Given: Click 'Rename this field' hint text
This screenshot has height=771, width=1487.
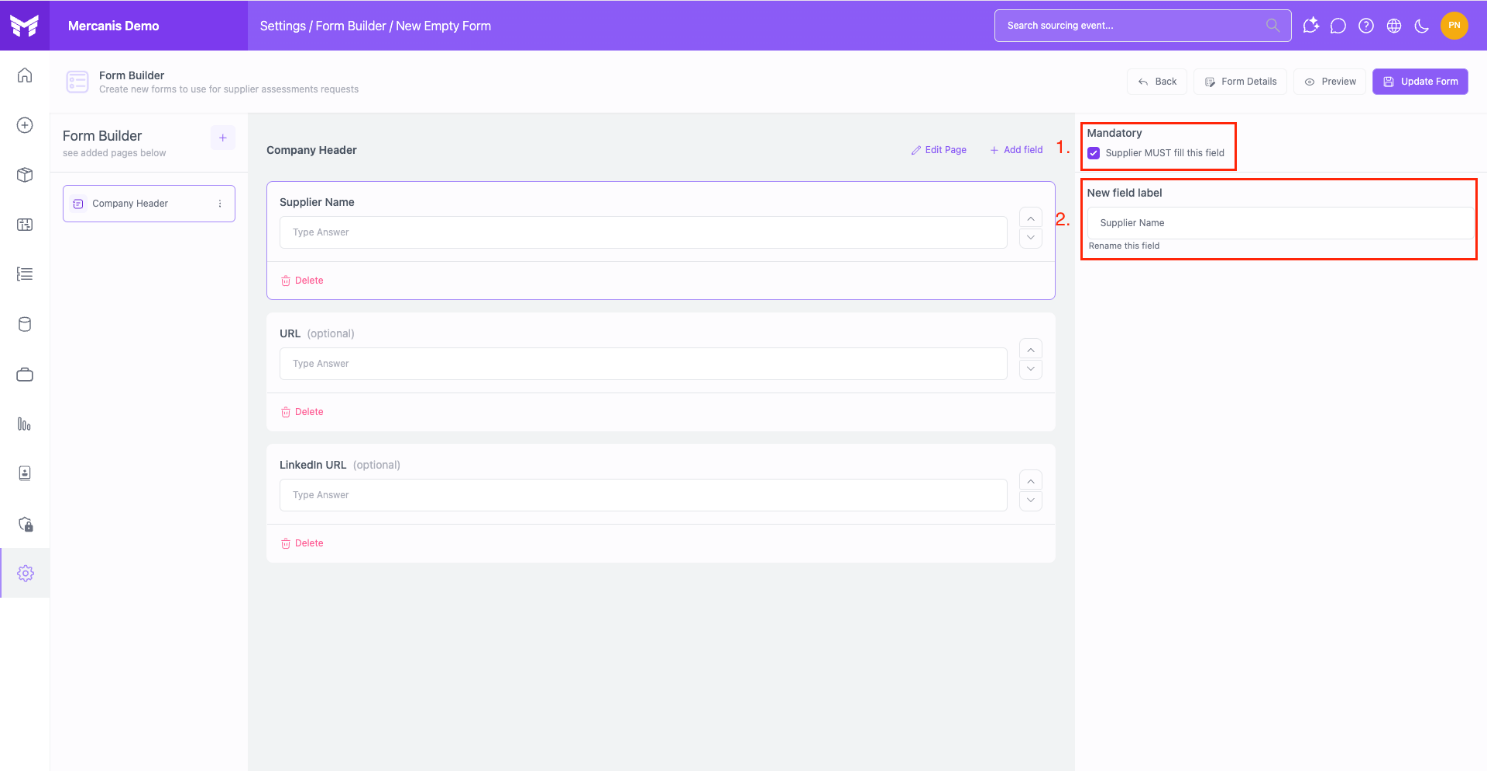Looking at the screenshot, I should tap(1124, 246).
